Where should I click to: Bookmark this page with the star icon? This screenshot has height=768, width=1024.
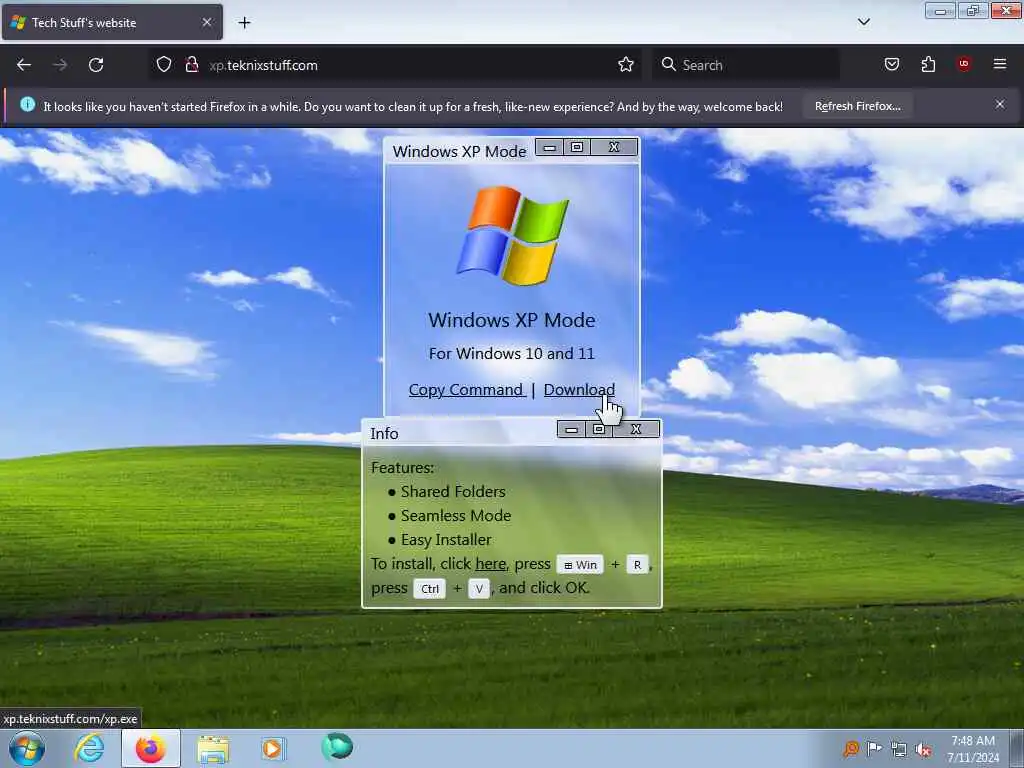pos(626,64)
